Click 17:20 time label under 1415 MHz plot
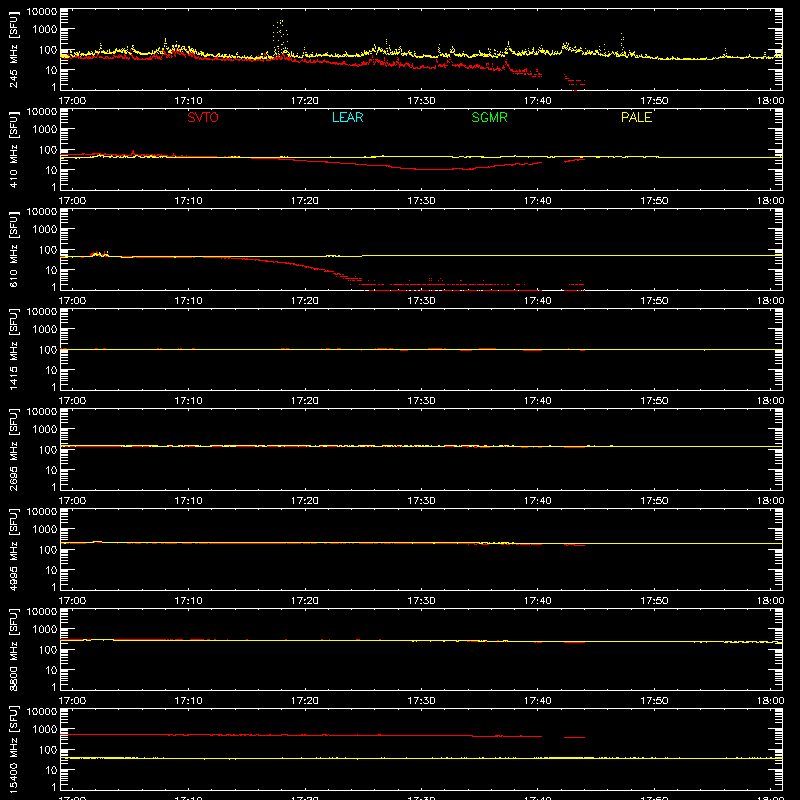 pyautogui.click(x=305, y=401)
